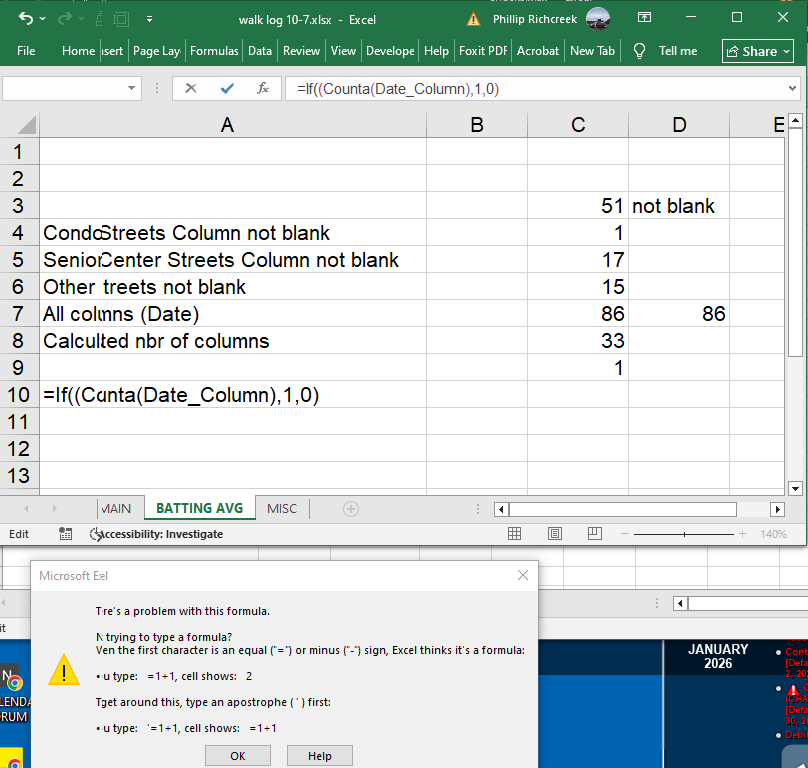
Task: Click Accessibility: Investigate in status bar
Action: [x=158, y=534]
